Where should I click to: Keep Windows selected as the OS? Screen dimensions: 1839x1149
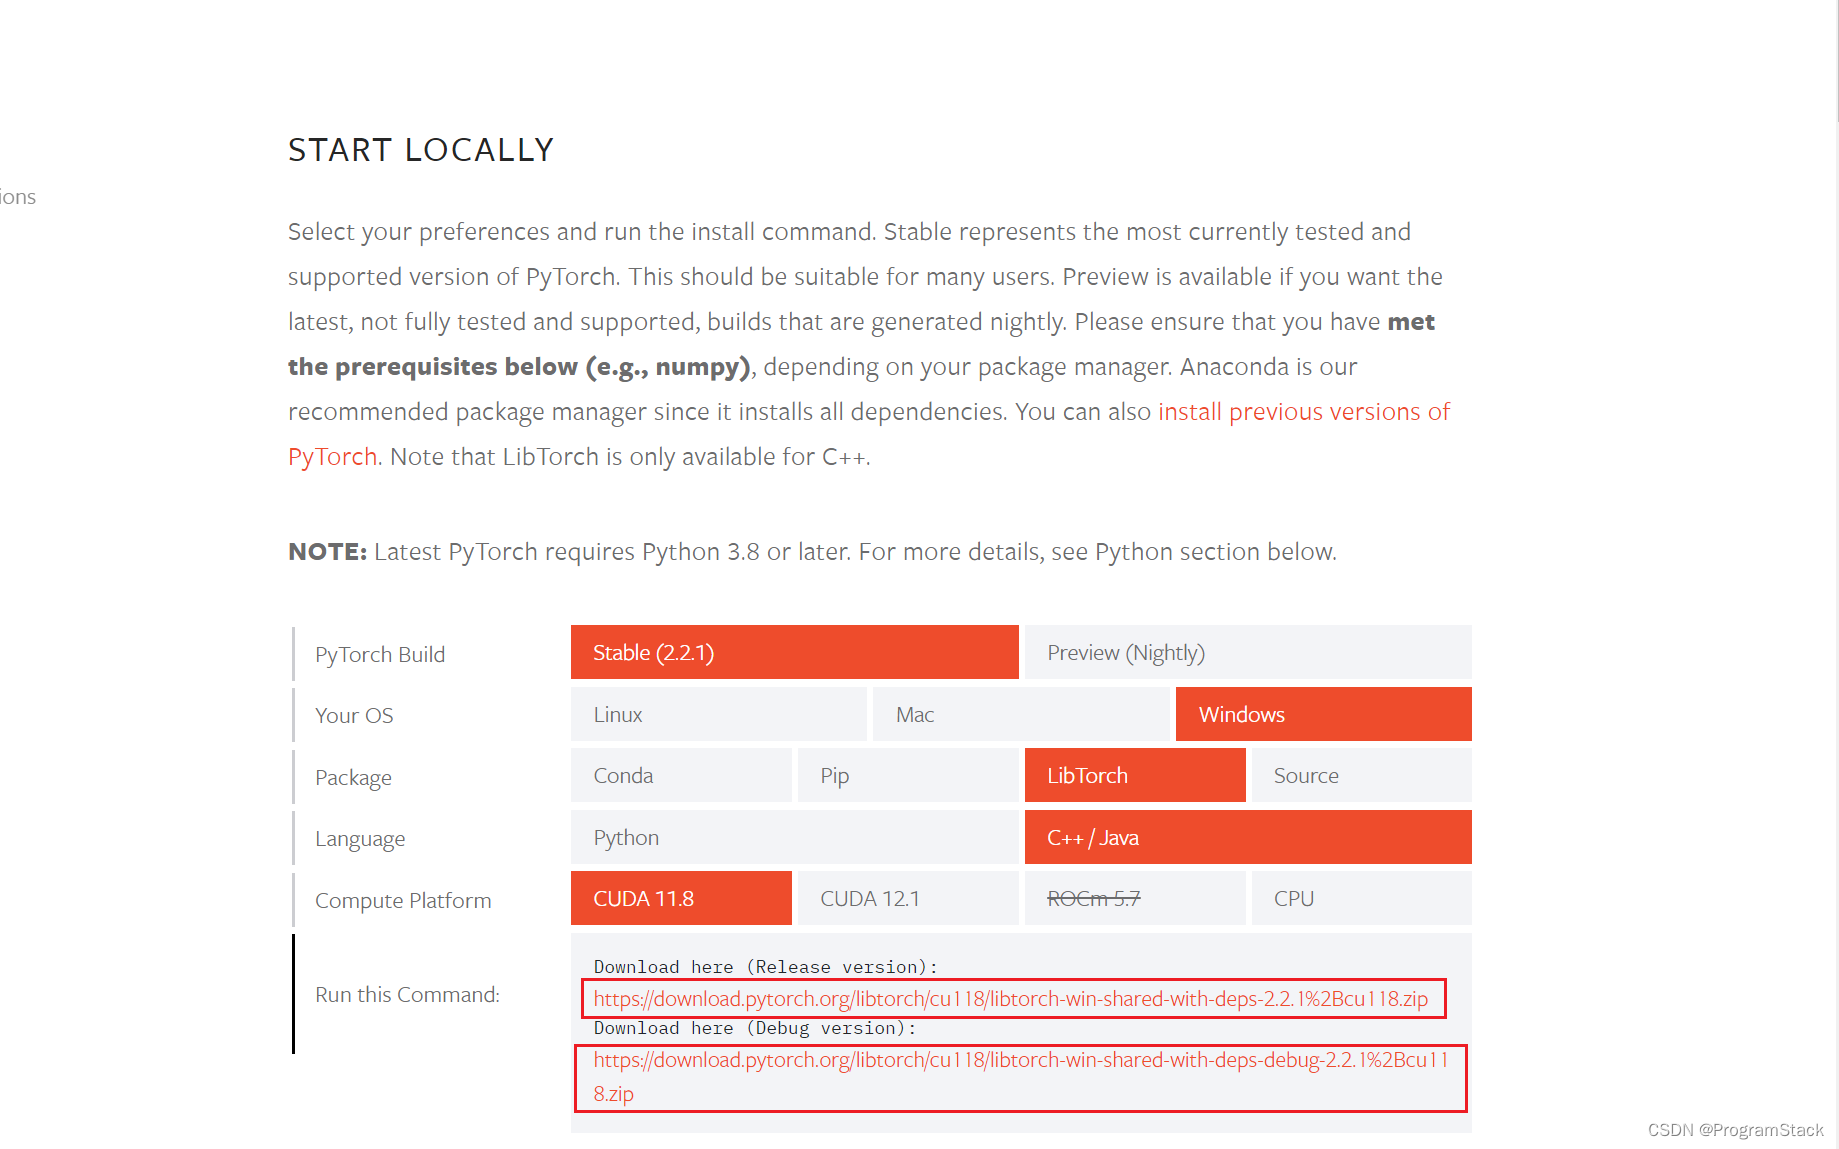tap(1322, 714)
